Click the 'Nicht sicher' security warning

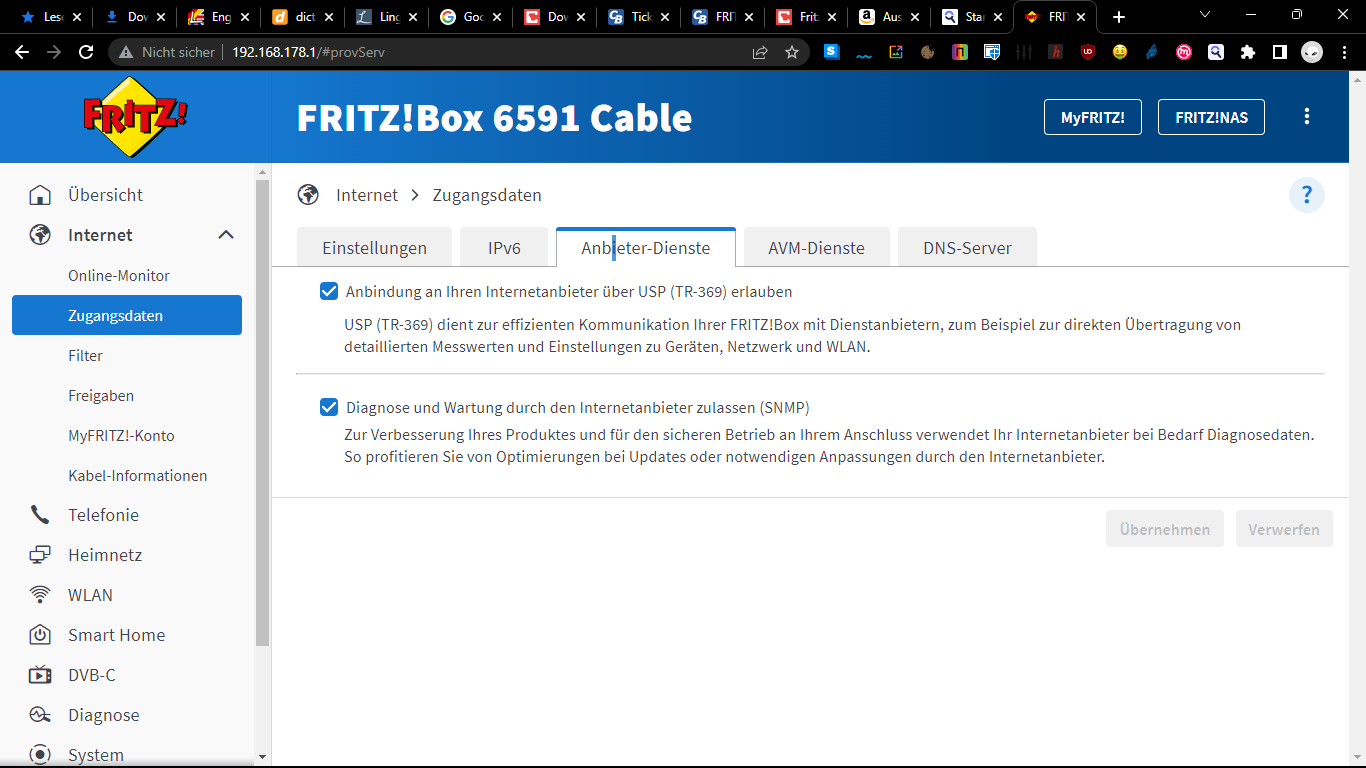[x=167, y=52]
